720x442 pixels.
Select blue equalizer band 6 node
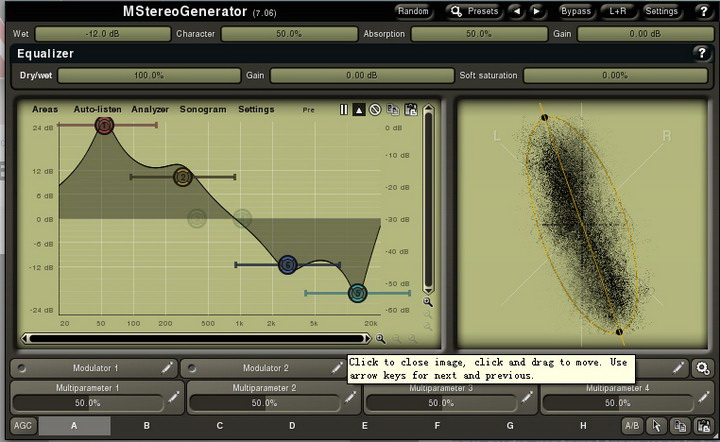tap(288, 265)
